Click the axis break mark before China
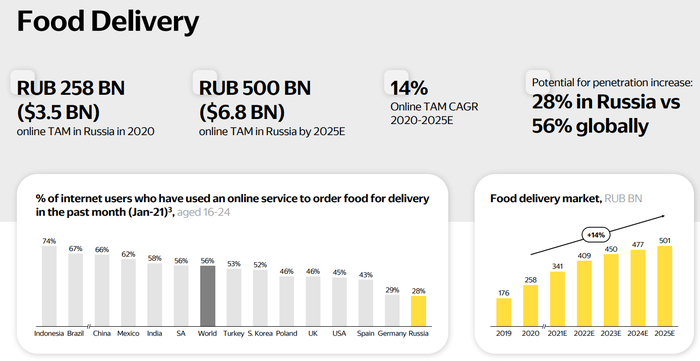The width and height of the screenshot is (700, 361). (89, 326)
